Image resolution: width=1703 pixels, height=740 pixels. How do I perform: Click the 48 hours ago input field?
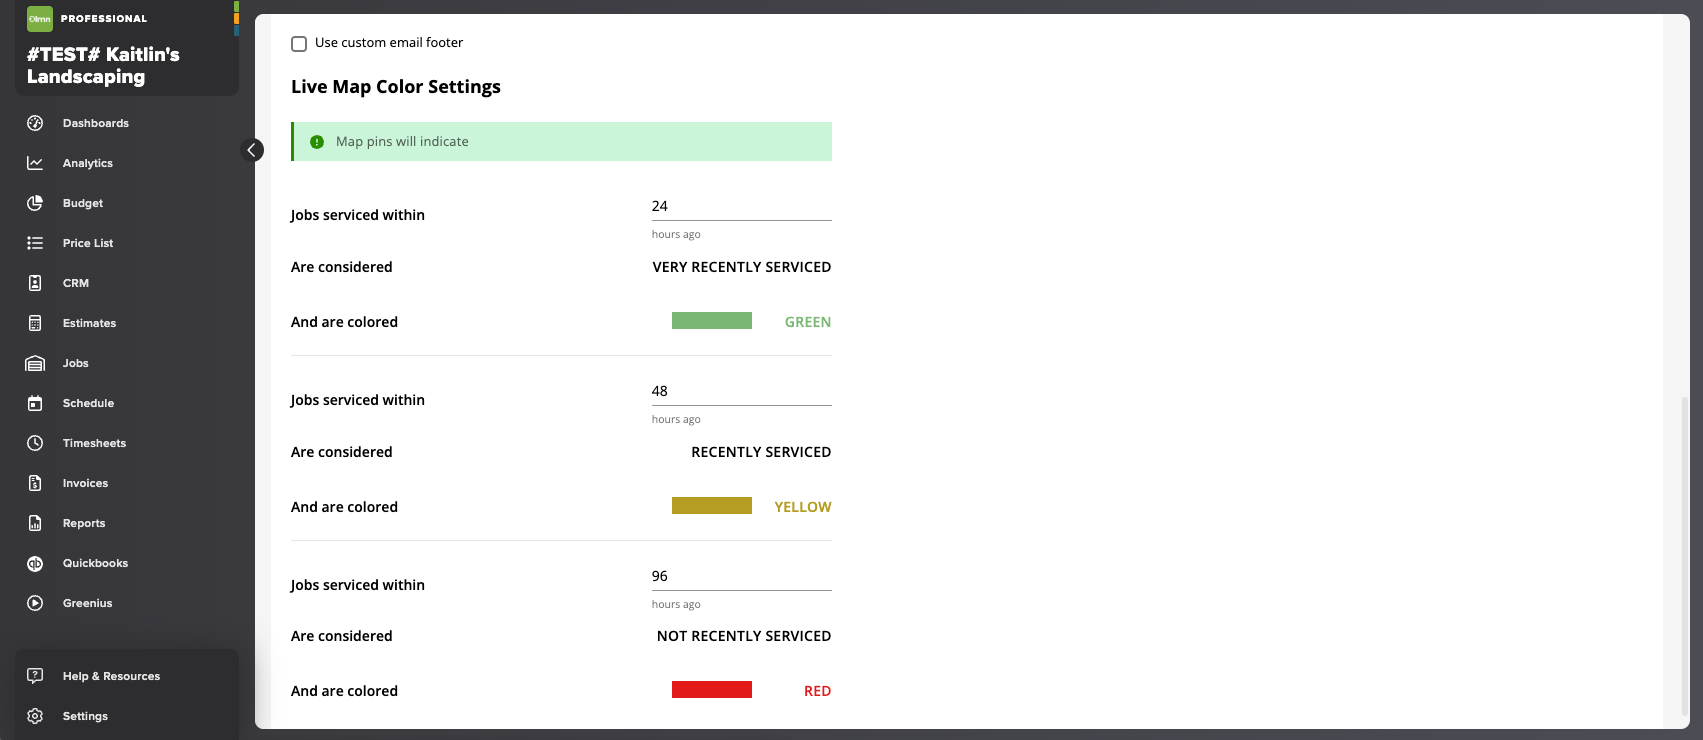pos(741,391)
